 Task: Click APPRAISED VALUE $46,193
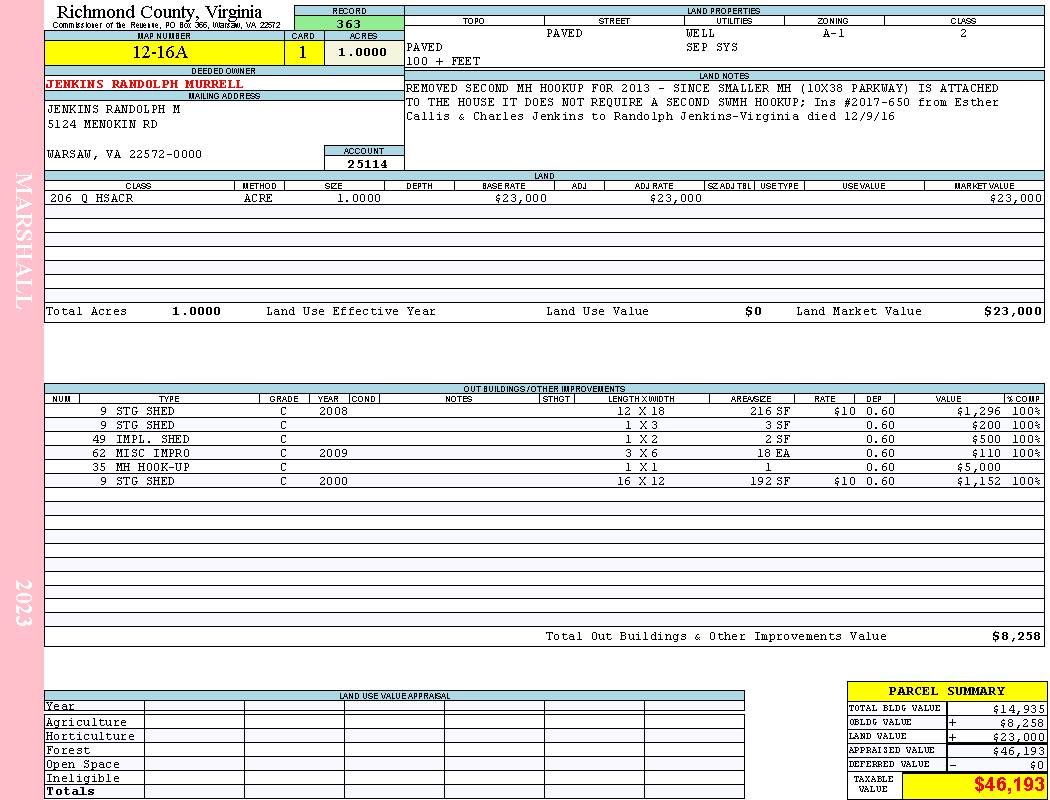[x=1019, y=751]
